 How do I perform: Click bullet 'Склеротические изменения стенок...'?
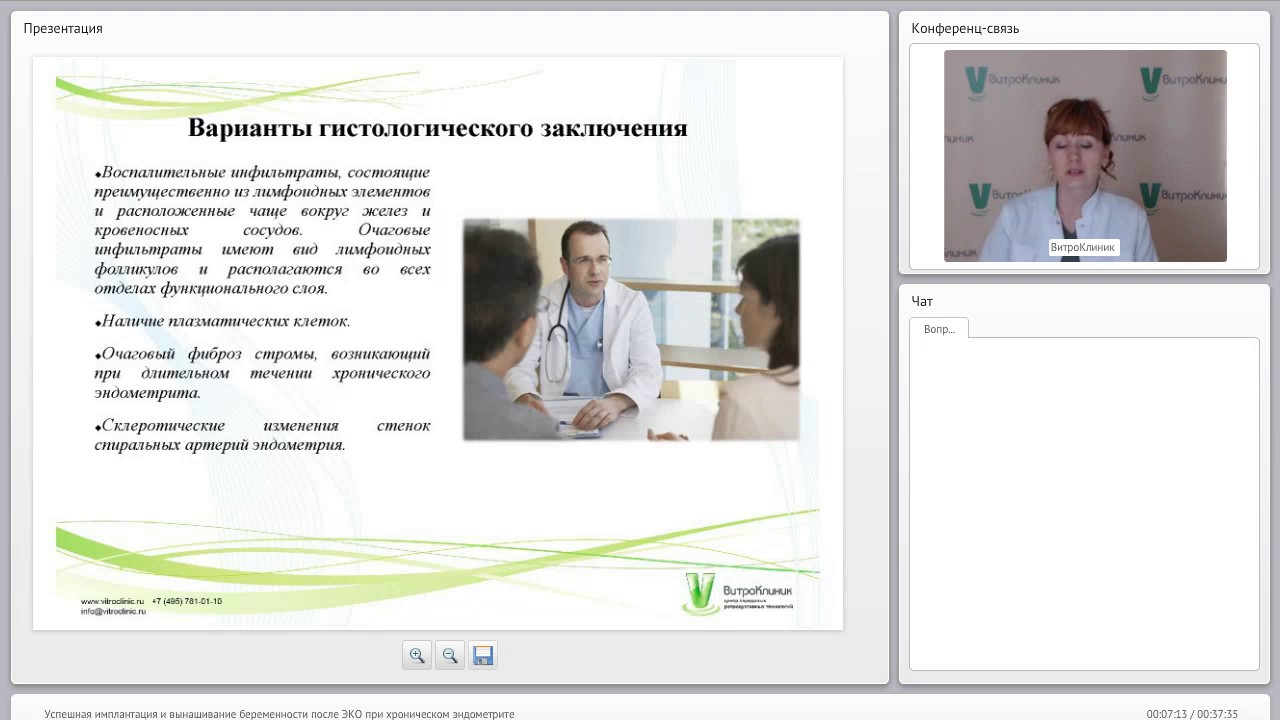[263, 435]
